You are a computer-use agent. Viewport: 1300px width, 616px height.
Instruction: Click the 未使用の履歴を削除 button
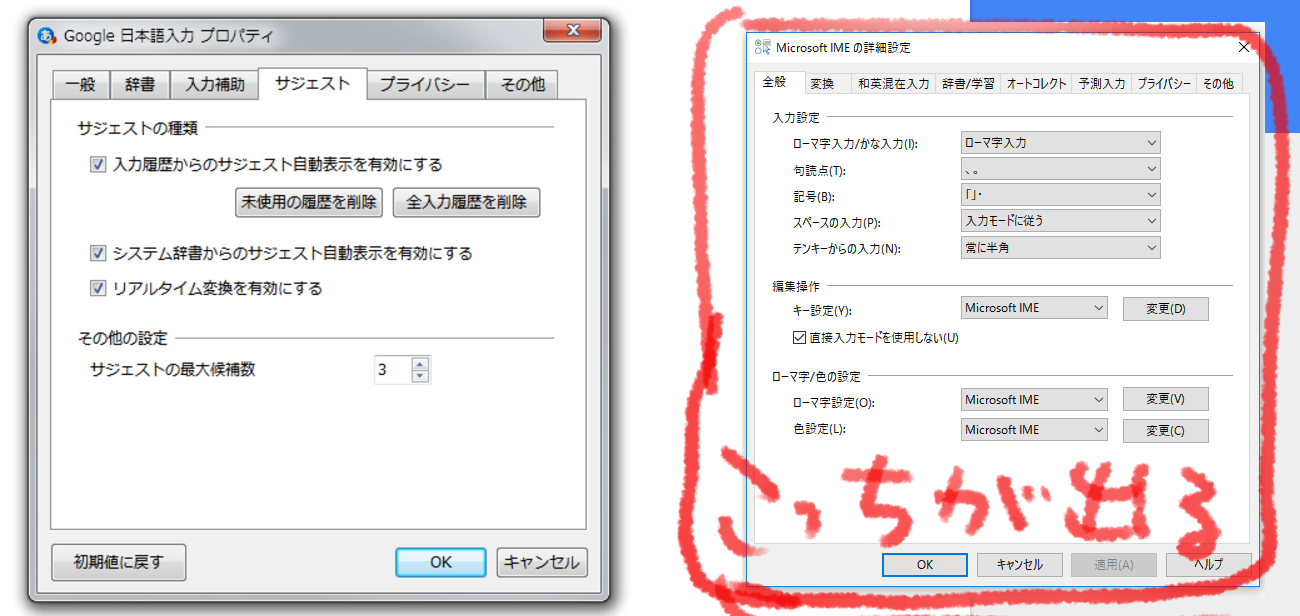coord(309,202)
